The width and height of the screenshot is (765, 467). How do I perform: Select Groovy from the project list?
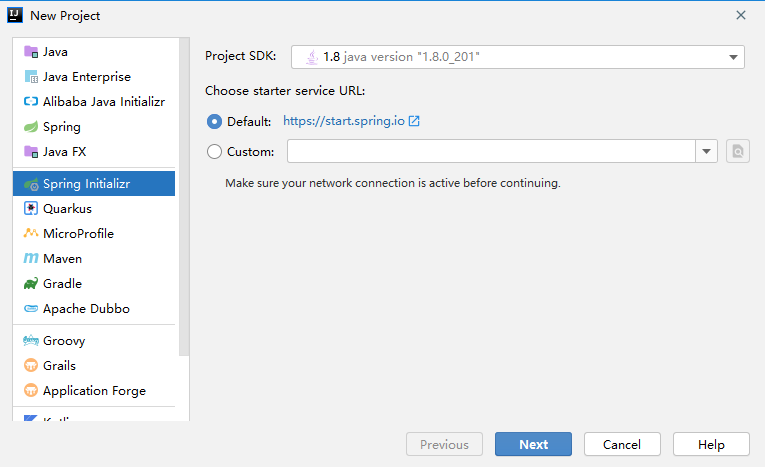[x=63, y=341]
